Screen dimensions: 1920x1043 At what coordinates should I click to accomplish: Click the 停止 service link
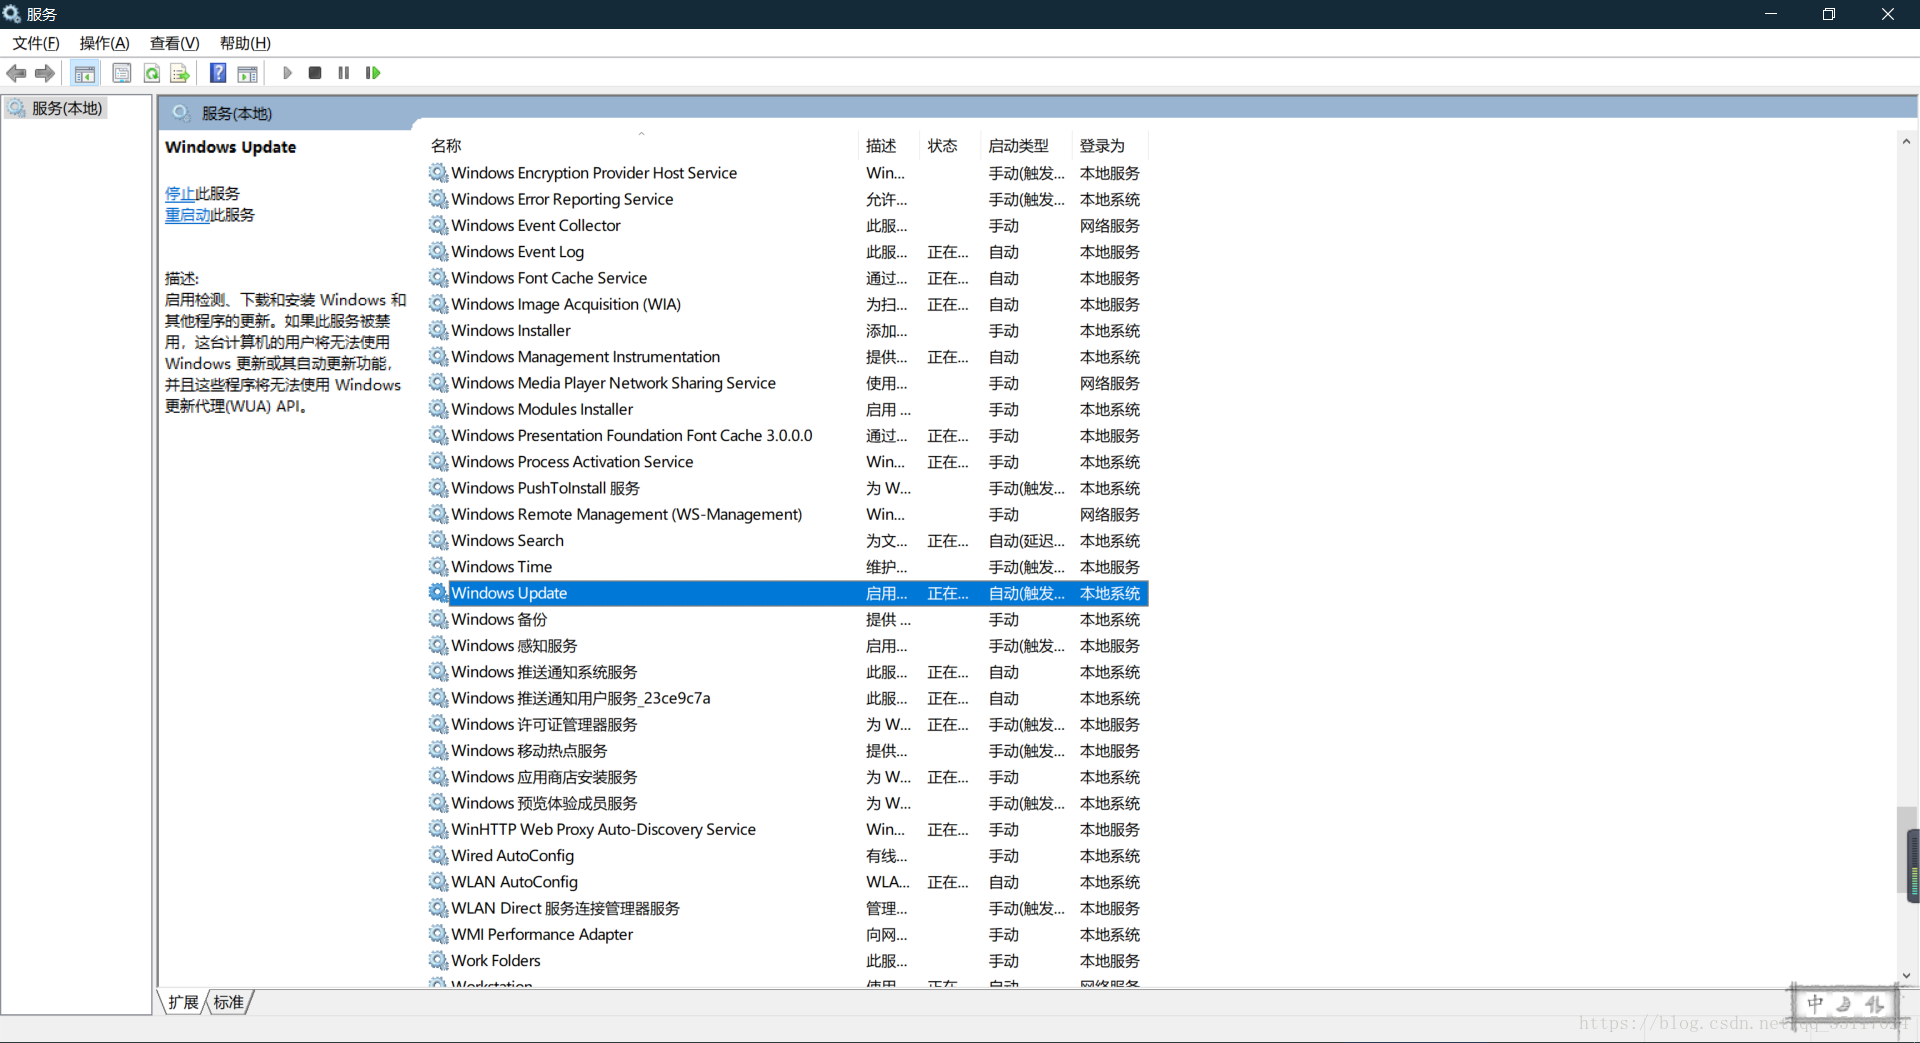click(x=180, y=194)
